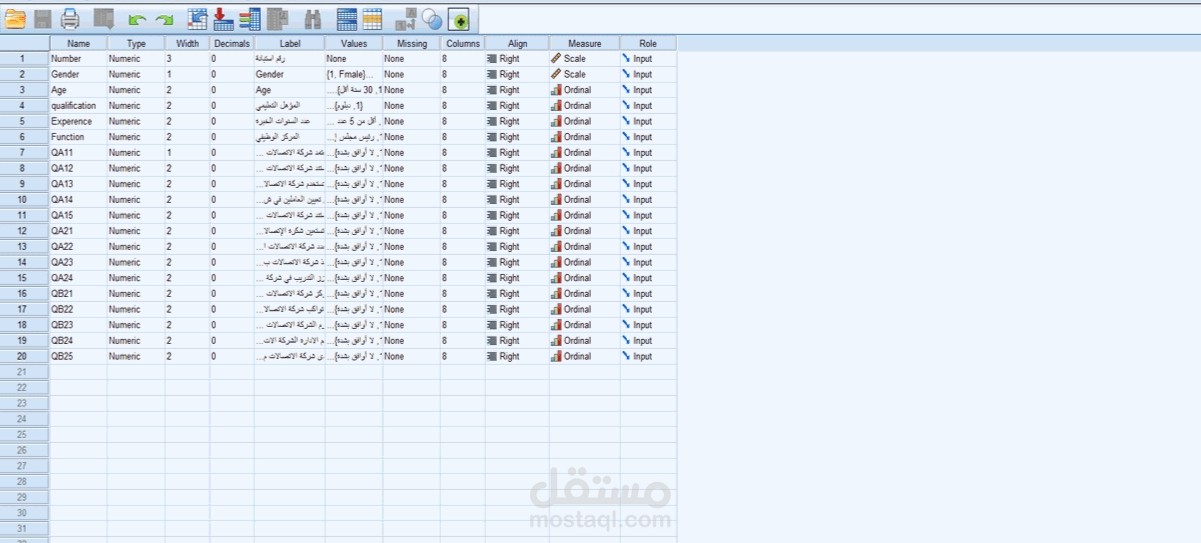Click the green Undo arrow
Image resolution: width=1201 pixels, height=543 pixels.
(137, 19)
